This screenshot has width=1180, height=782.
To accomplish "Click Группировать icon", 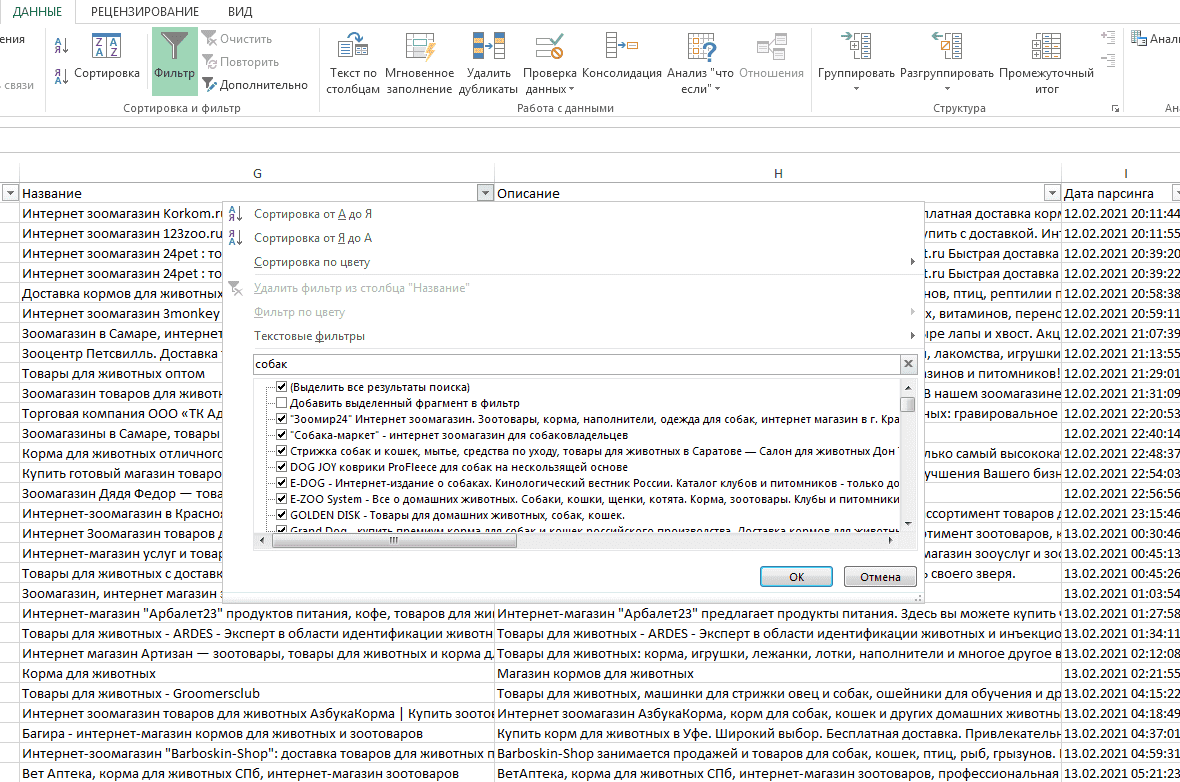I will [x=856, y=47].
